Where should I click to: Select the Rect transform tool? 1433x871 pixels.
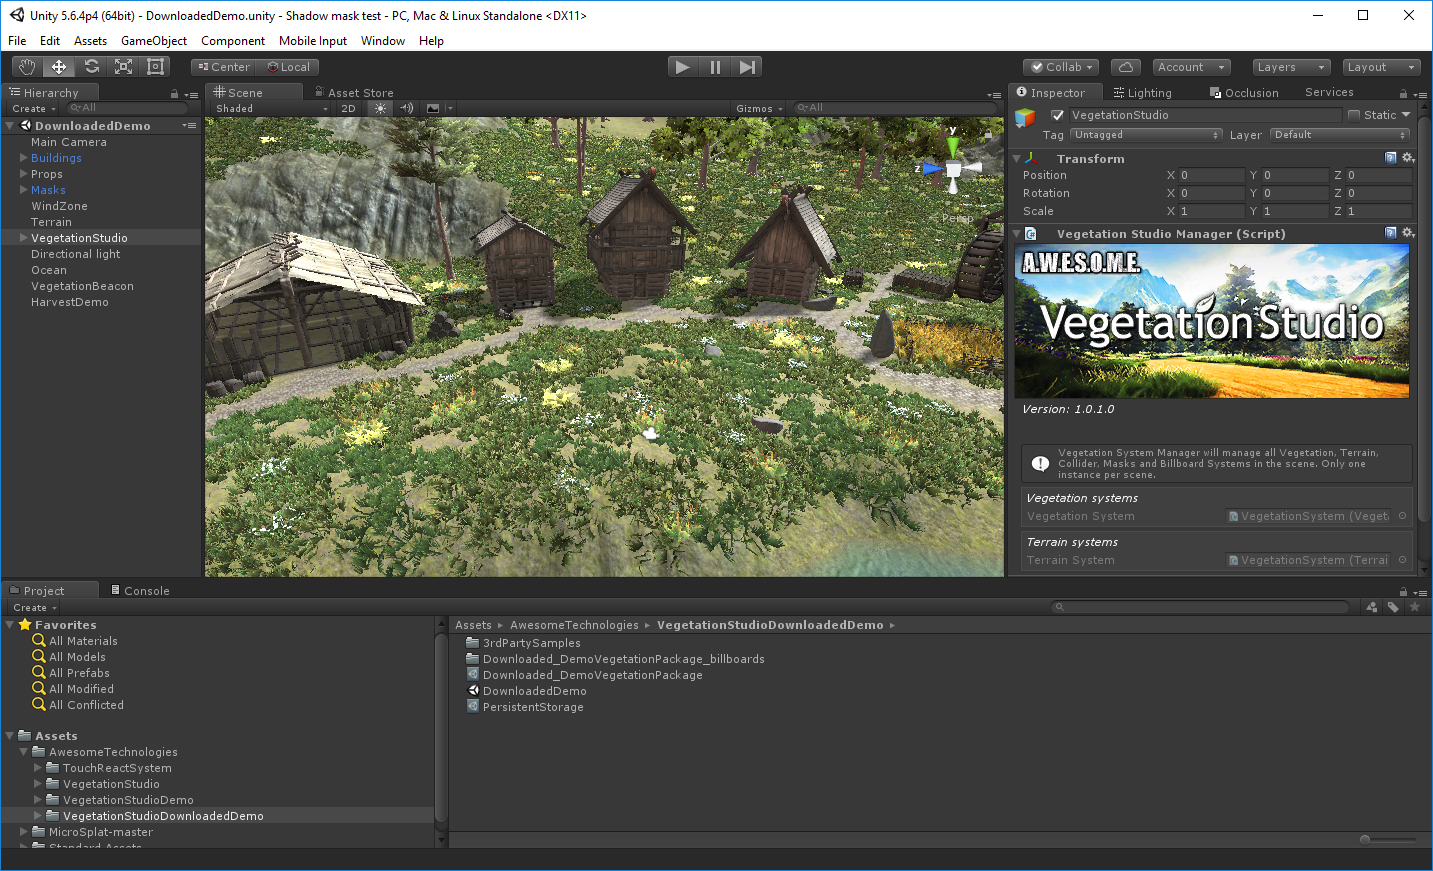tap(155, 67)
